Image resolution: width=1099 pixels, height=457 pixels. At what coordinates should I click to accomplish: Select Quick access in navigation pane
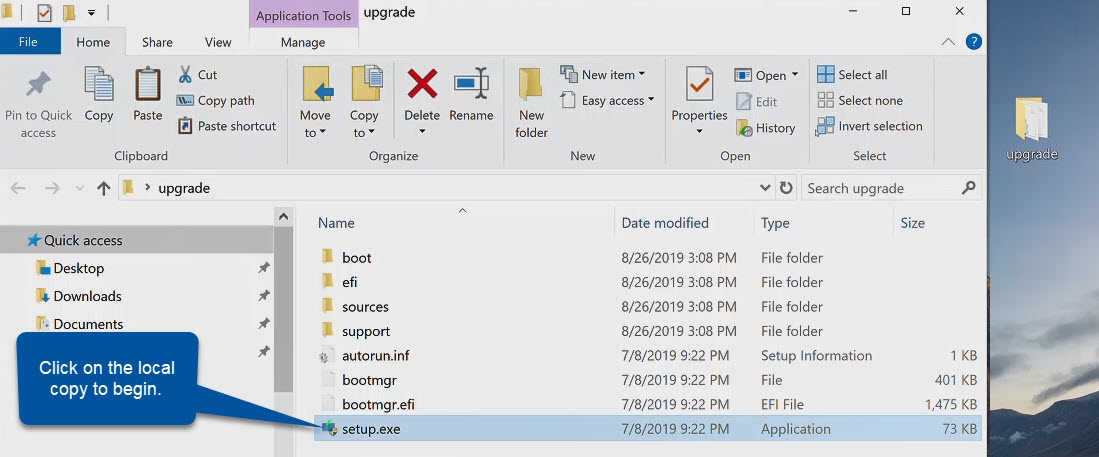[x=137, y=240]
